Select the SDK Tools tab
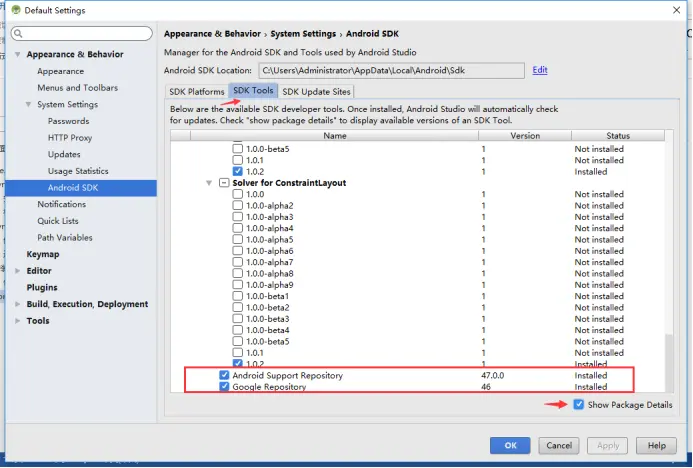 pos(253,90)
